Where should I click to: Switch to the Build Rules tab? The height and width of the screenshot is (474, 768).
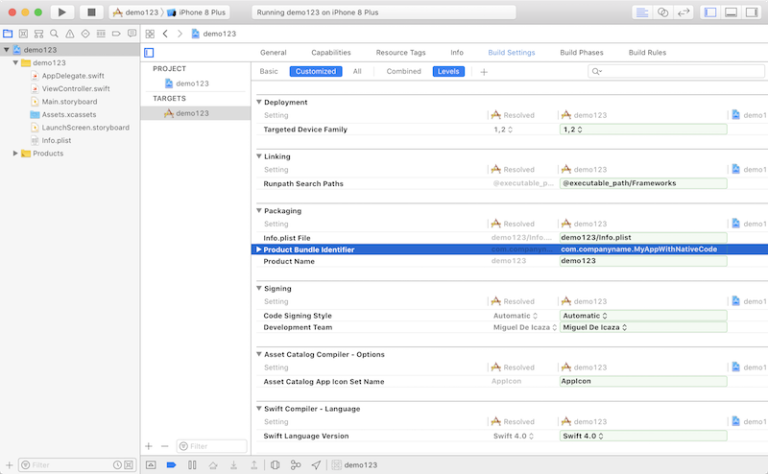pos(647,52)
